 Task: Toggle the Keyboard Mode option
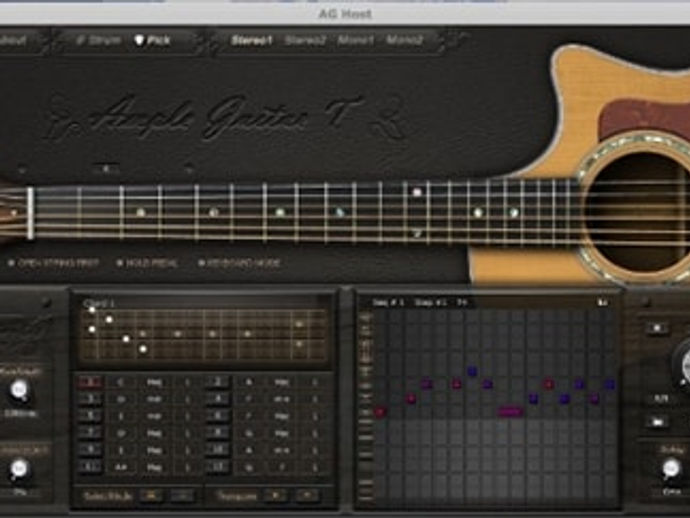[239, 263]
